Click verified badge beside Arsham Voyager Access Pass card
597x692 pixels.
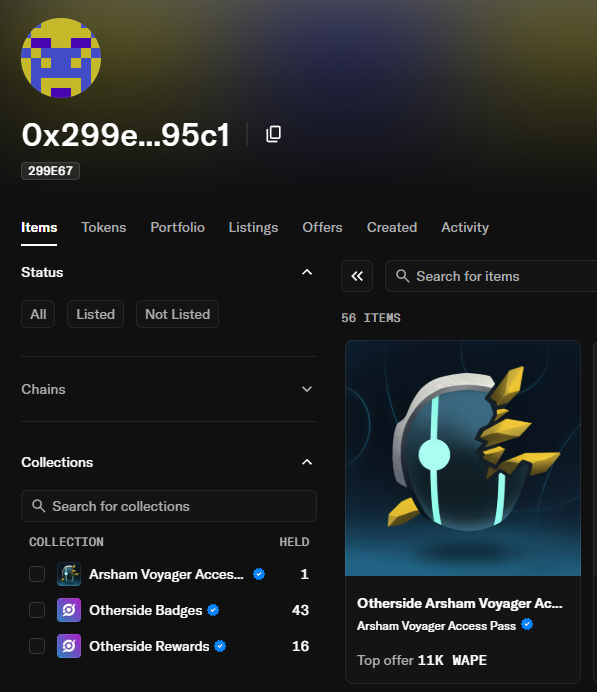[527, 625]
